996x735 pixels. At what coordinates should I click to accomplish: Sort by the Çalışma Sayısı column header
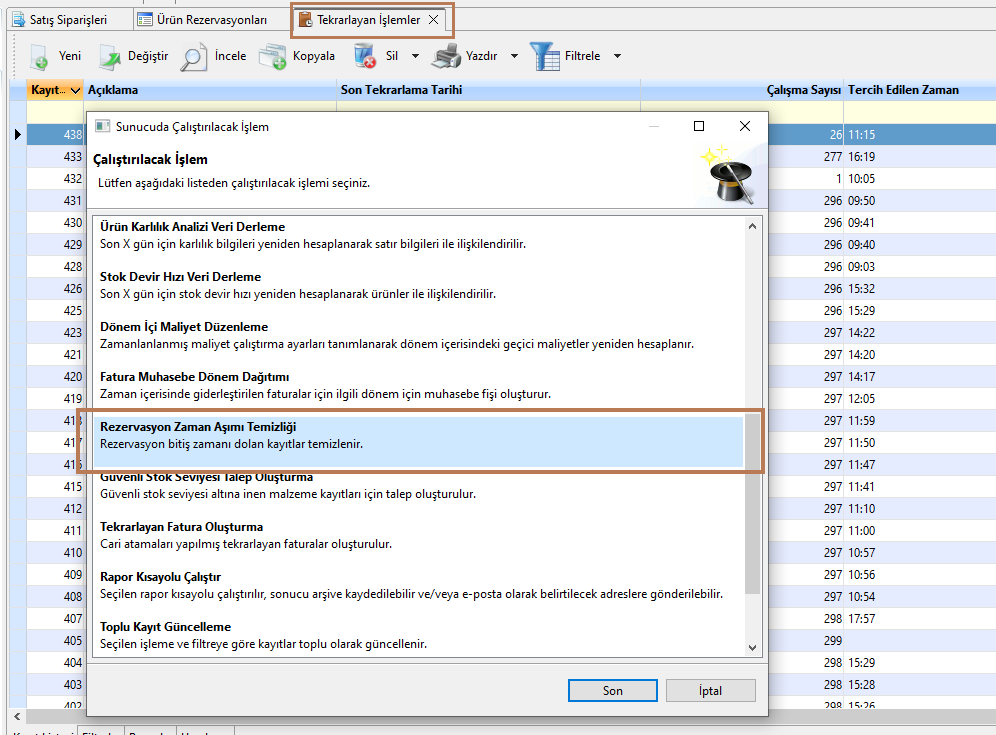[803, 90]
